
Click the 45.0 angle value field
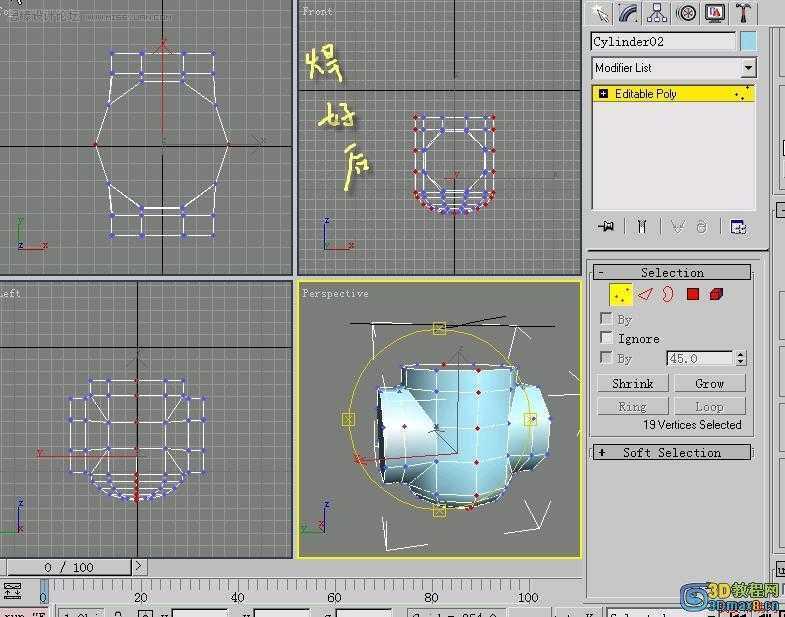pos(699,358)
